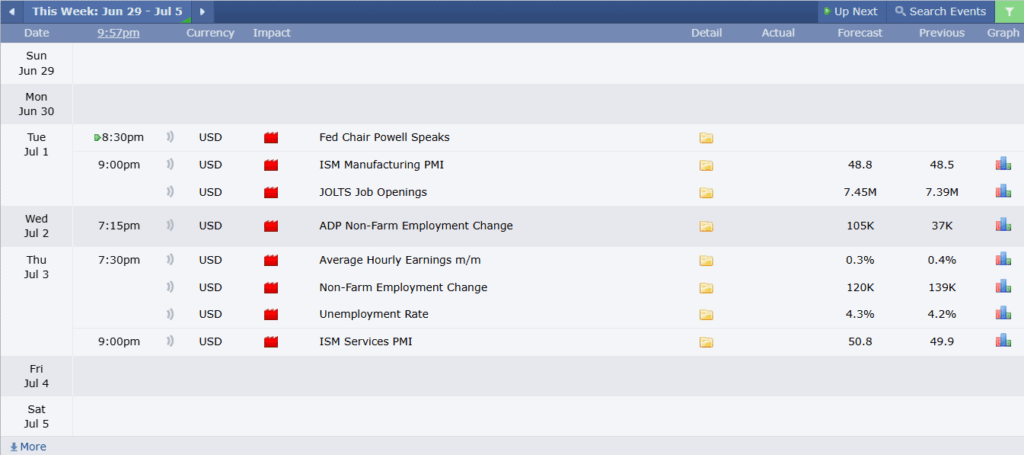The height and width of the screenshot is (455, 1024).
Task: Show graph for JOLTS Job Openings
Action: [x=1003, y=191]
